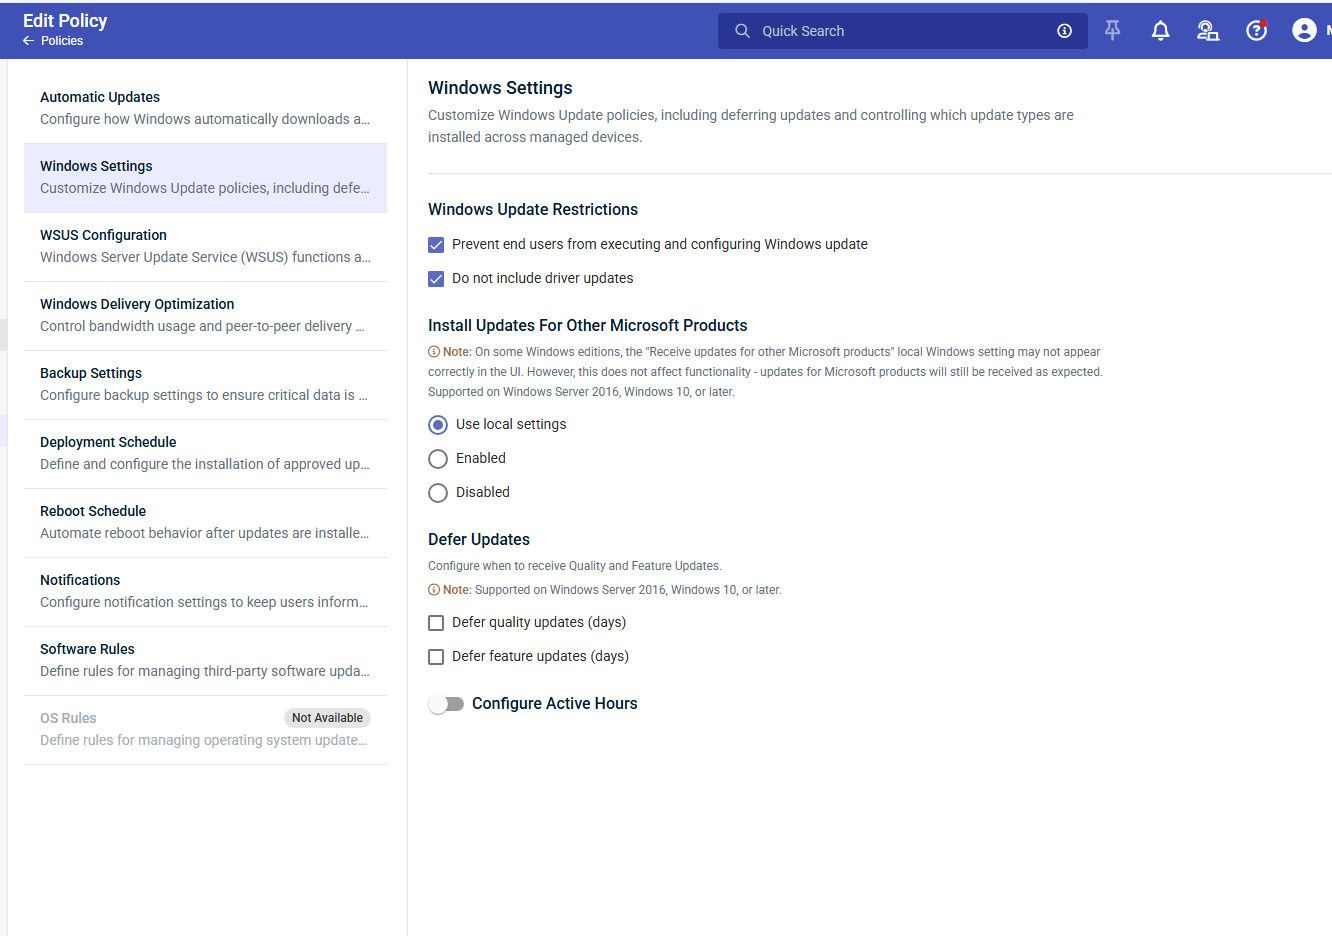This screenshot has width=1332, height=936.
Task: Click the Policies back link
Action: [62, 41]
